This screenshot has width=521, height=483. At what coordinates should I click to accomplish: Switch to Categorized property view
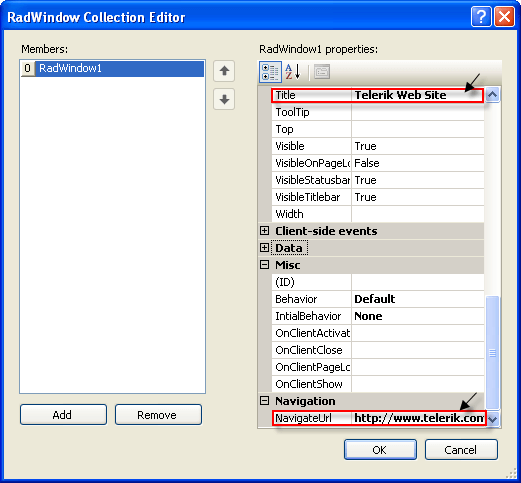pyautogui.click(x=270, y=72)
